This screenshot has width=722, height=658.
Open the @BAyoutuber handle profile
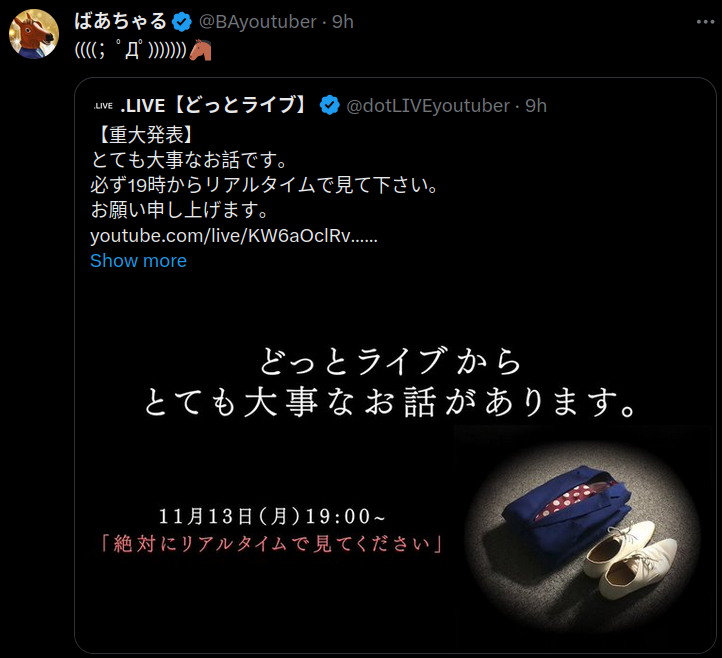pyautogui.click(x=257, y=22)
